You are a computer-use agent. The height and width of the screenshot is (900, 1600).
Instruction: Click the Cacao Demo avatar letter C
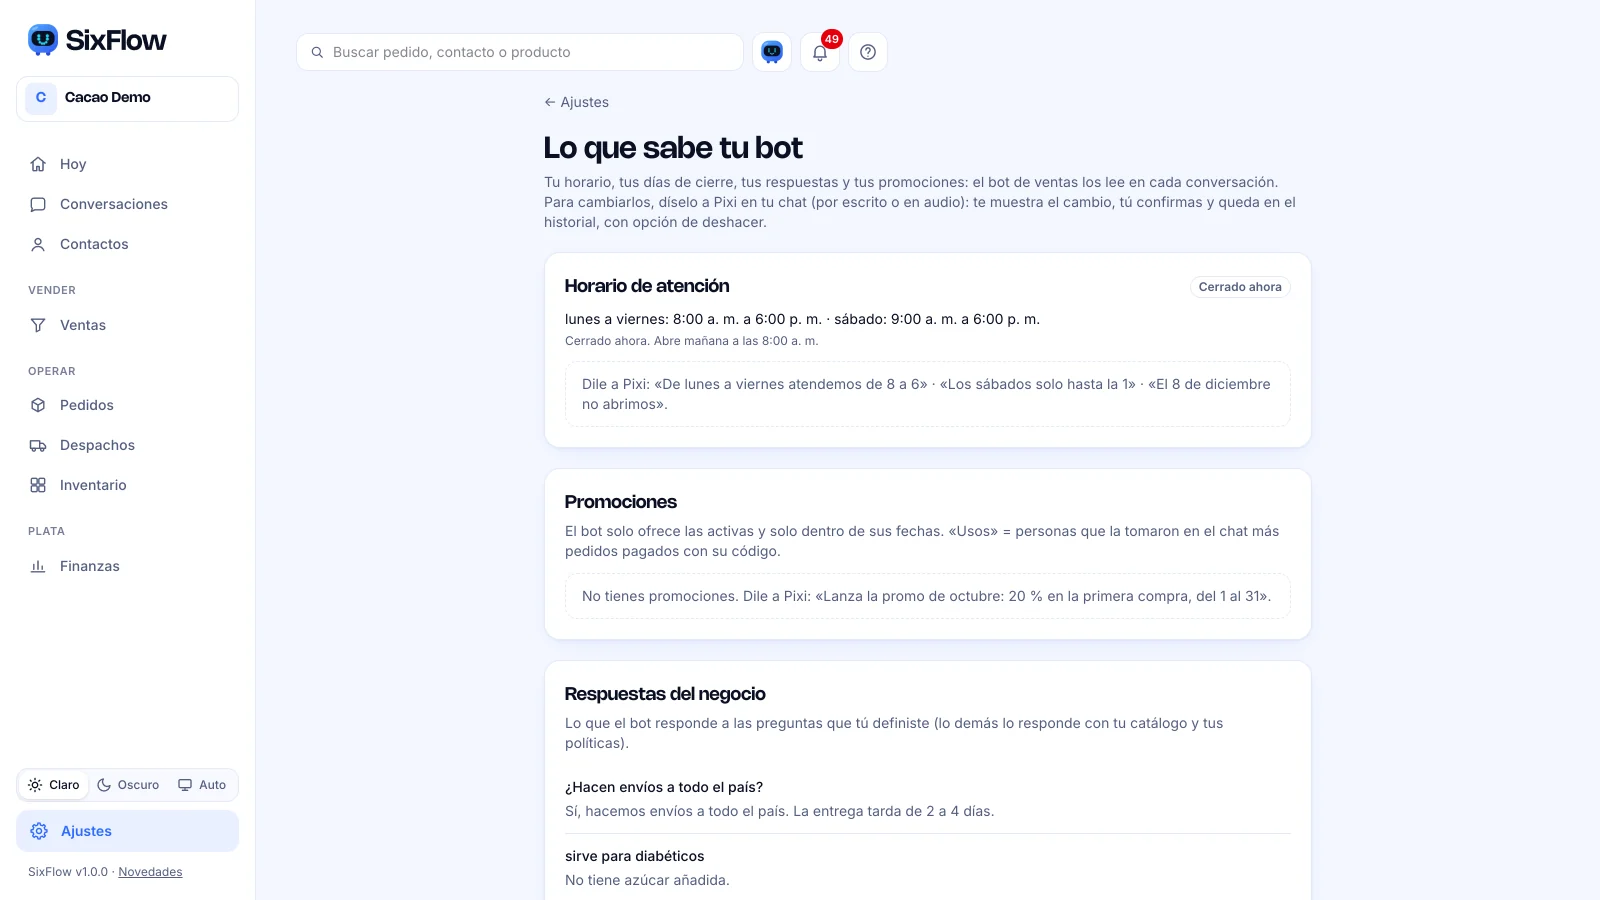pos(41,98)
